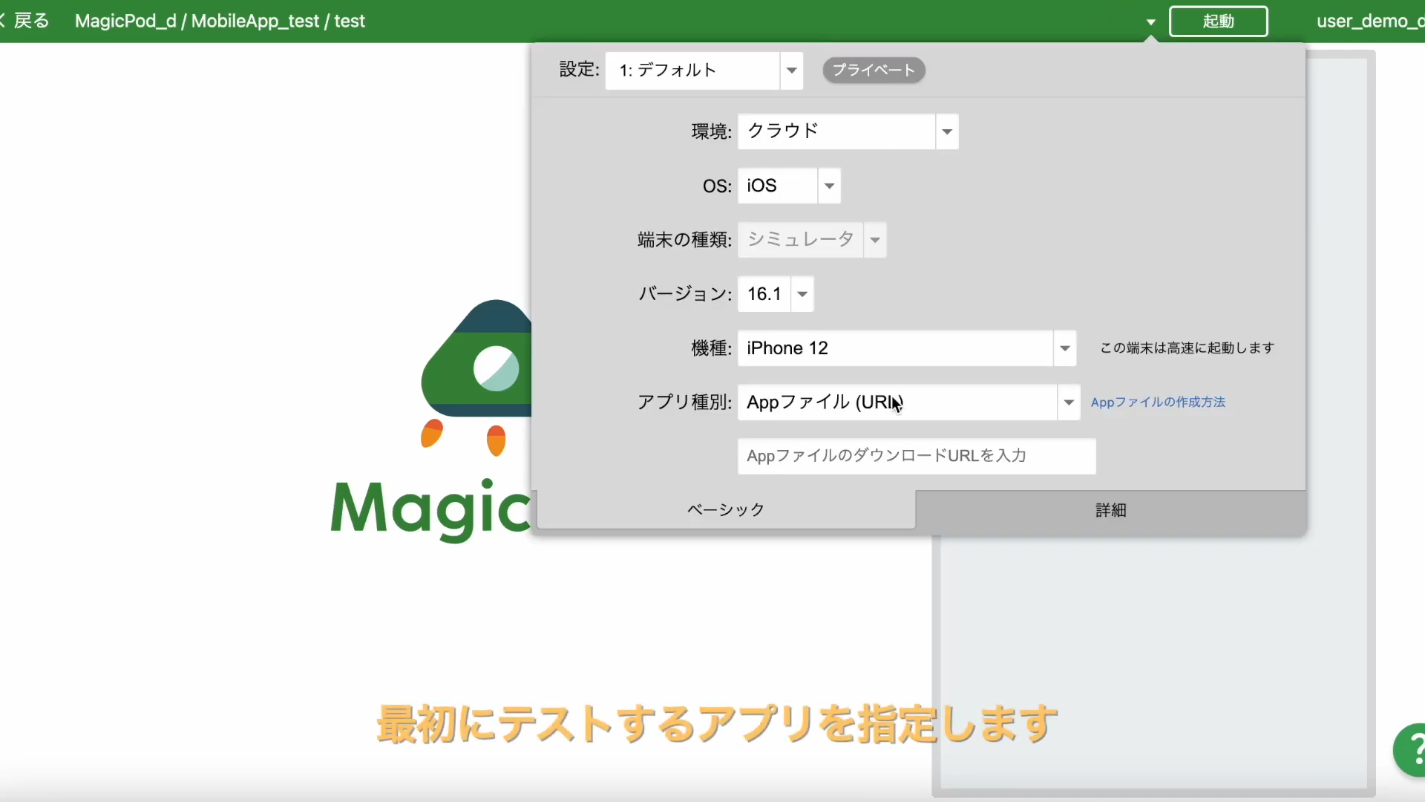The image size is (1425, 802).
Task: Expand the 環境 dropdown set to クラウド
Action: click(x=848, y=131)
